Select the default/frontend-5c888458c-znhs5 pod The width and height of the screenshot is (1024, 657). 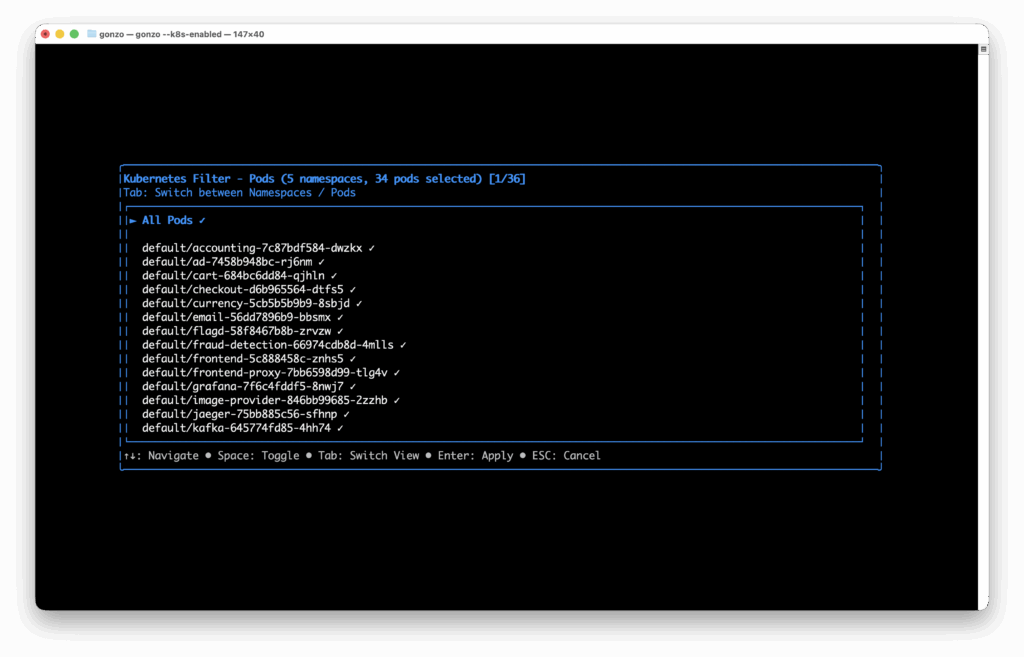pyautogui.click(x=242, y=359)
